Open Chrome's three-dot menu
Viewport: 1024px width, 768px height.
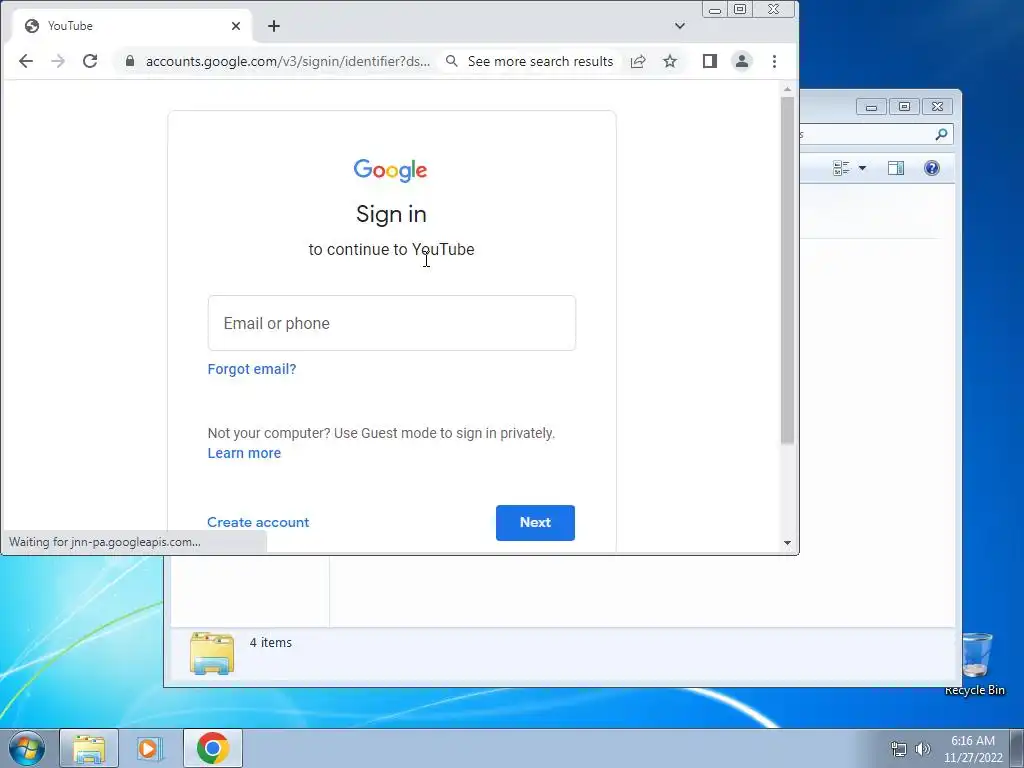tap(775, 61)
